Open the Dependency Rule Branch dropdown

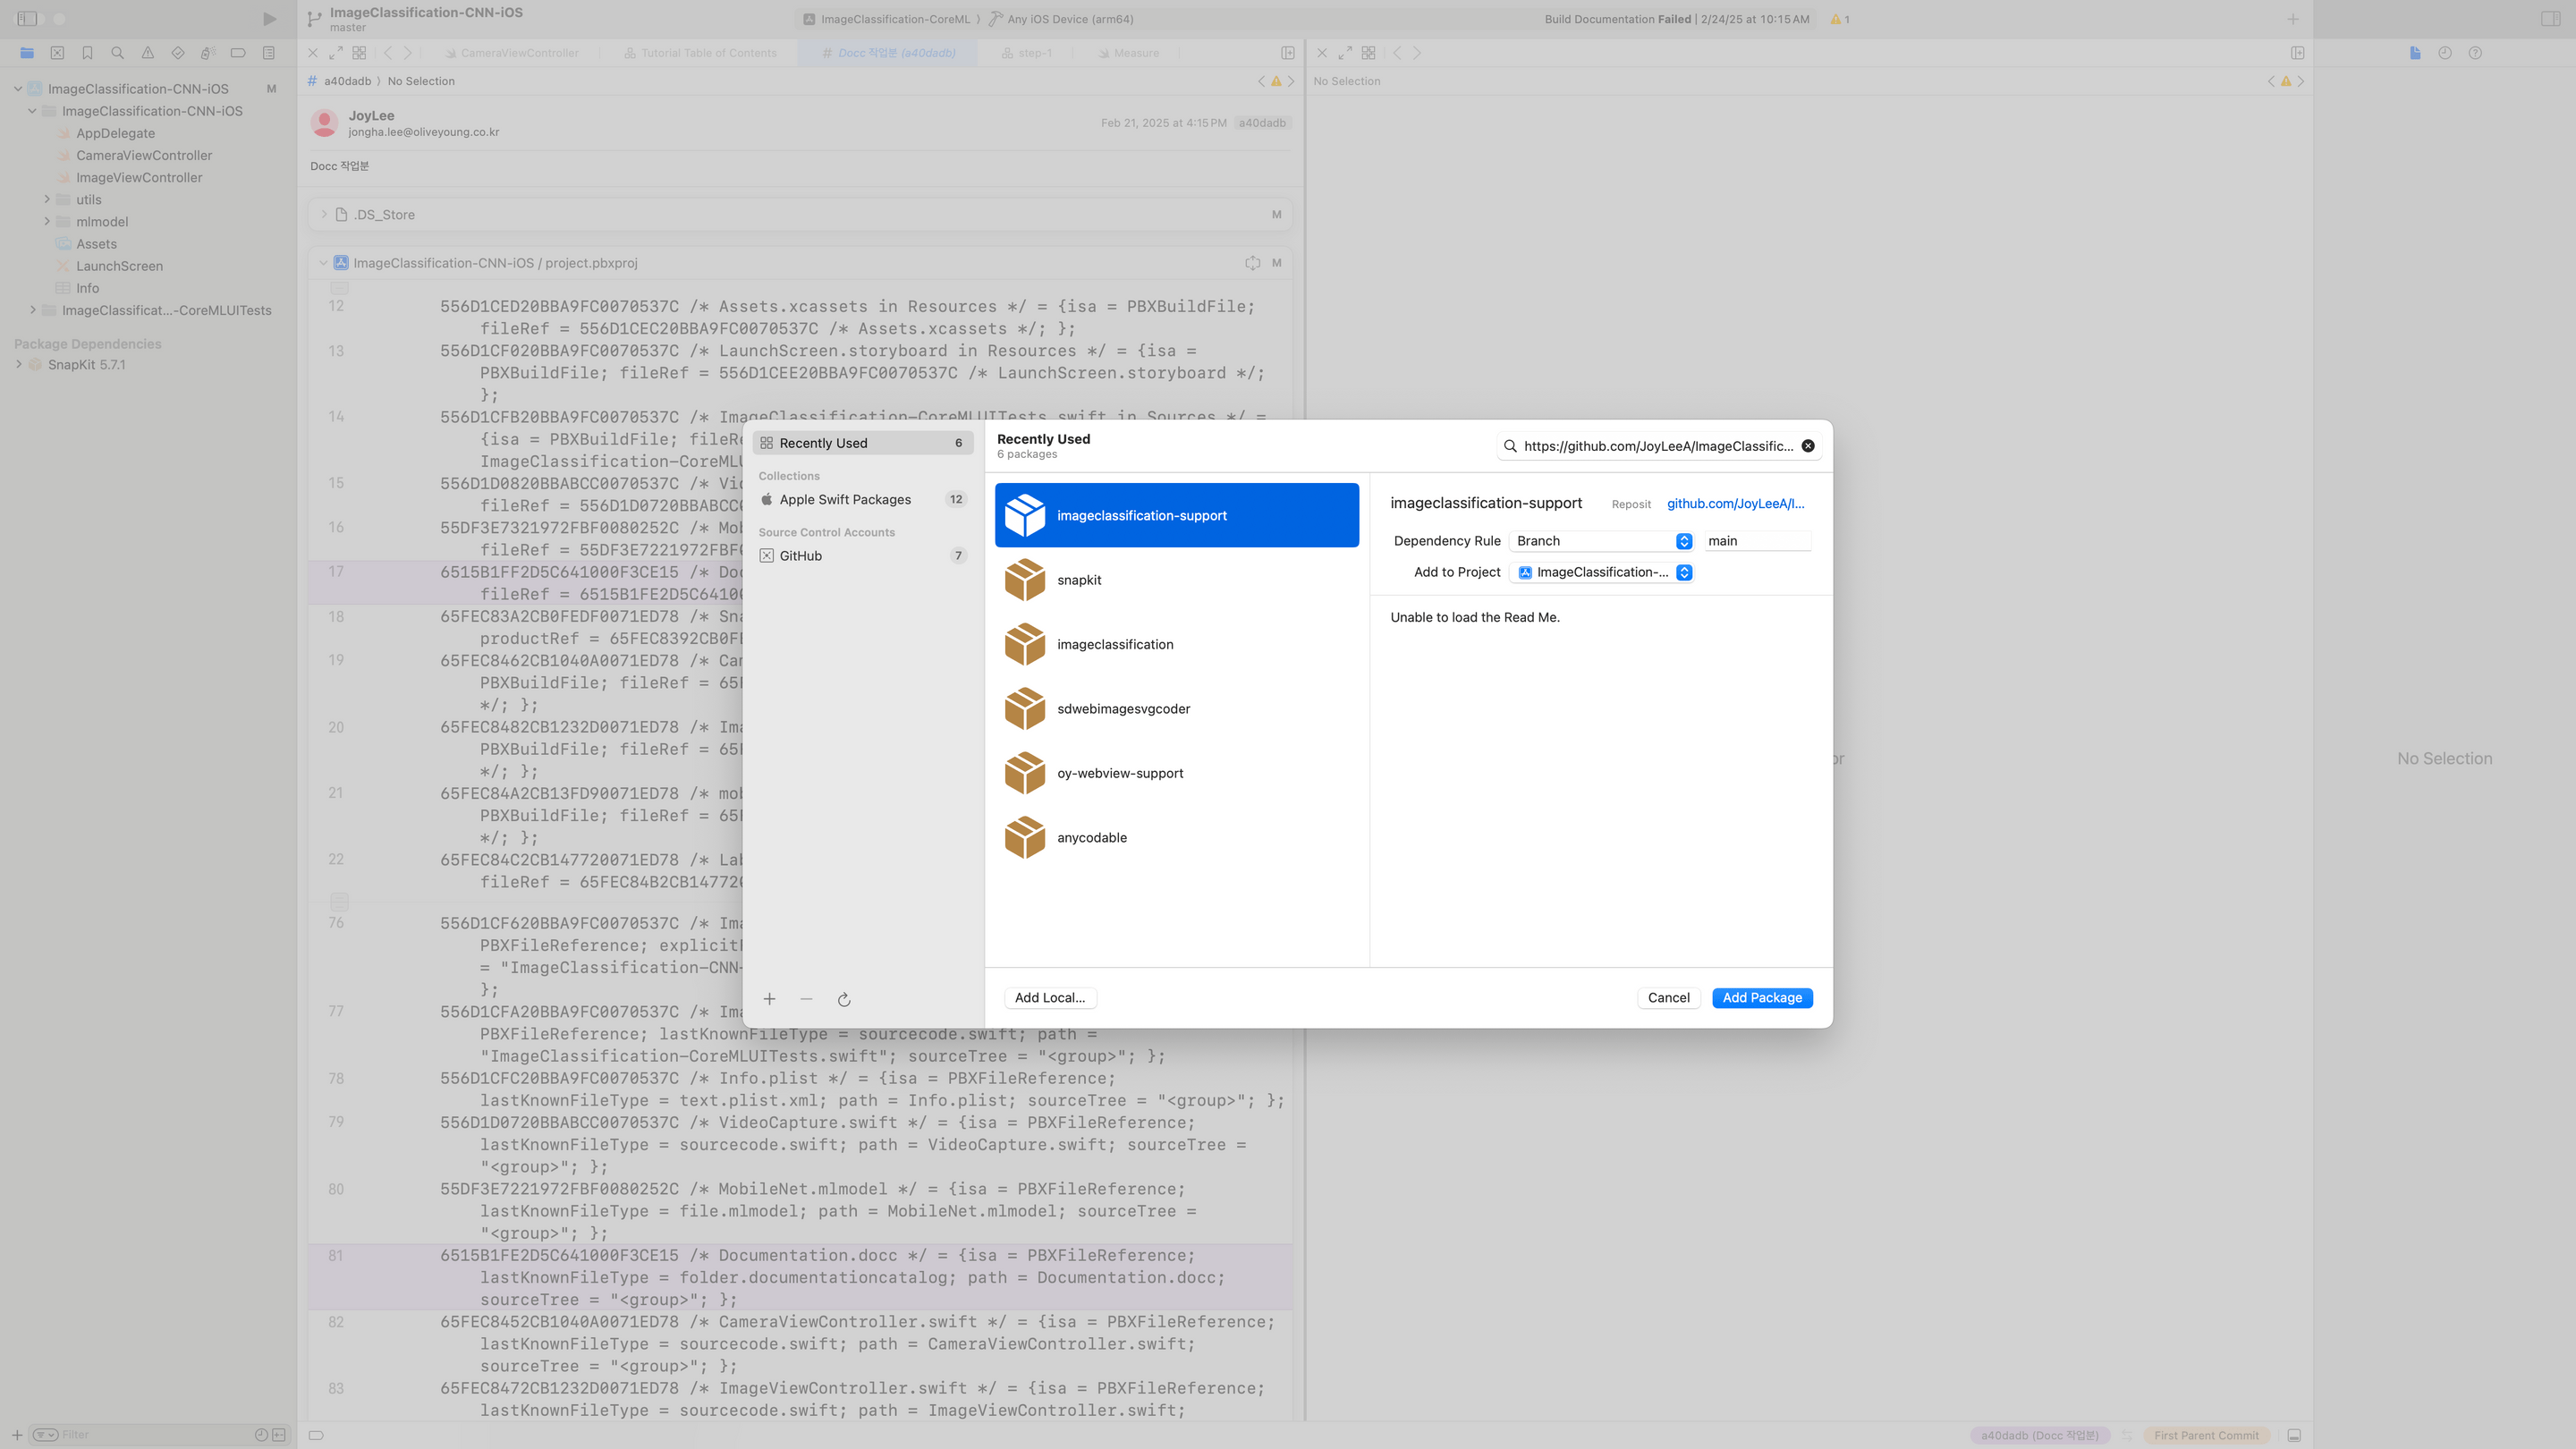click(x=1602, y=541)
